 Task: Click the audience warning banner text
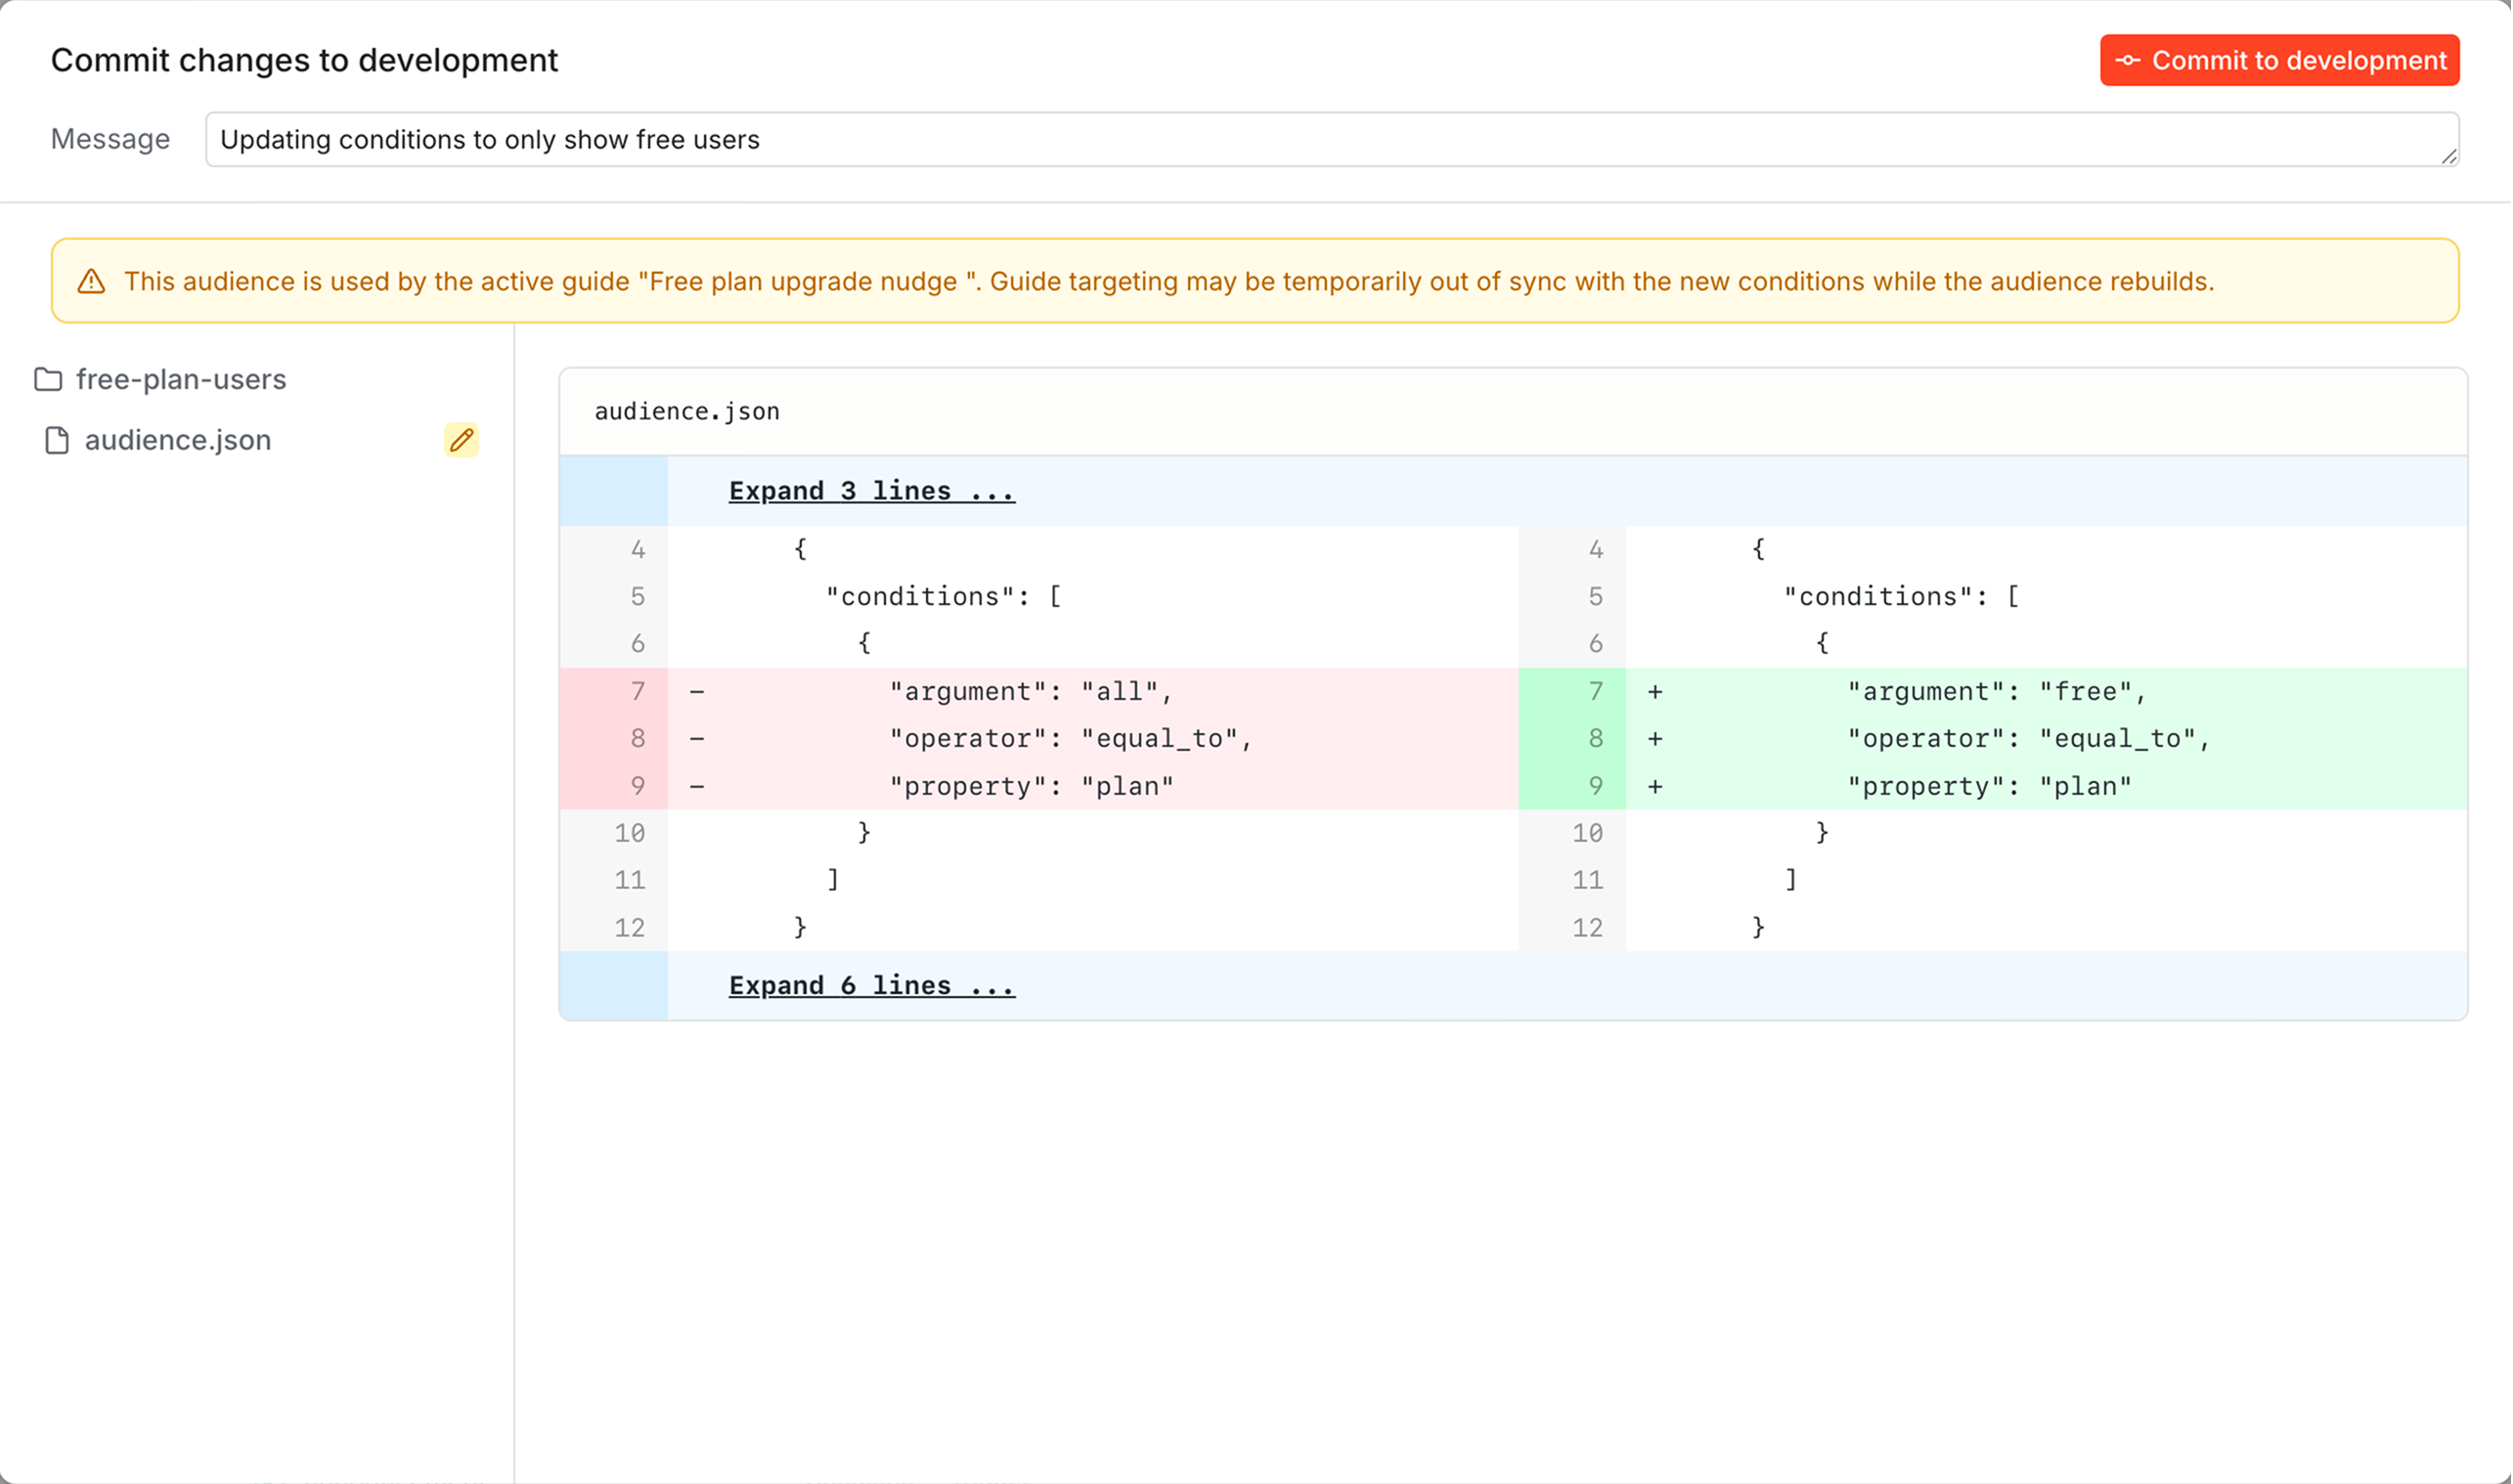pyautogui.click(x=1169, y=281)
